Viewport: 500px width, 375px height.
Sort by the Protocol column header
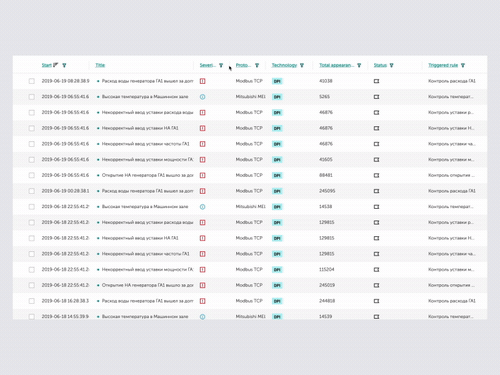click(x=243, y=65)
